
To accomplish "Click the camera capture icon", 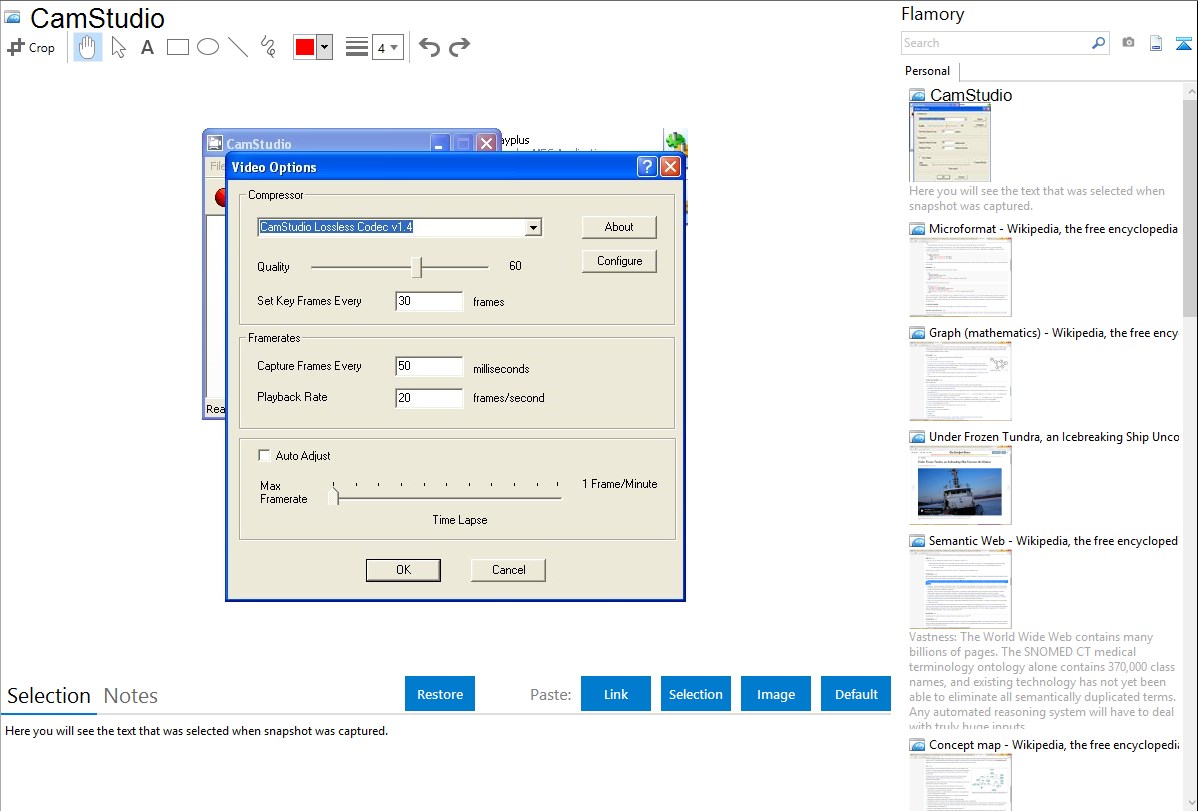I will click(1128, 43).
